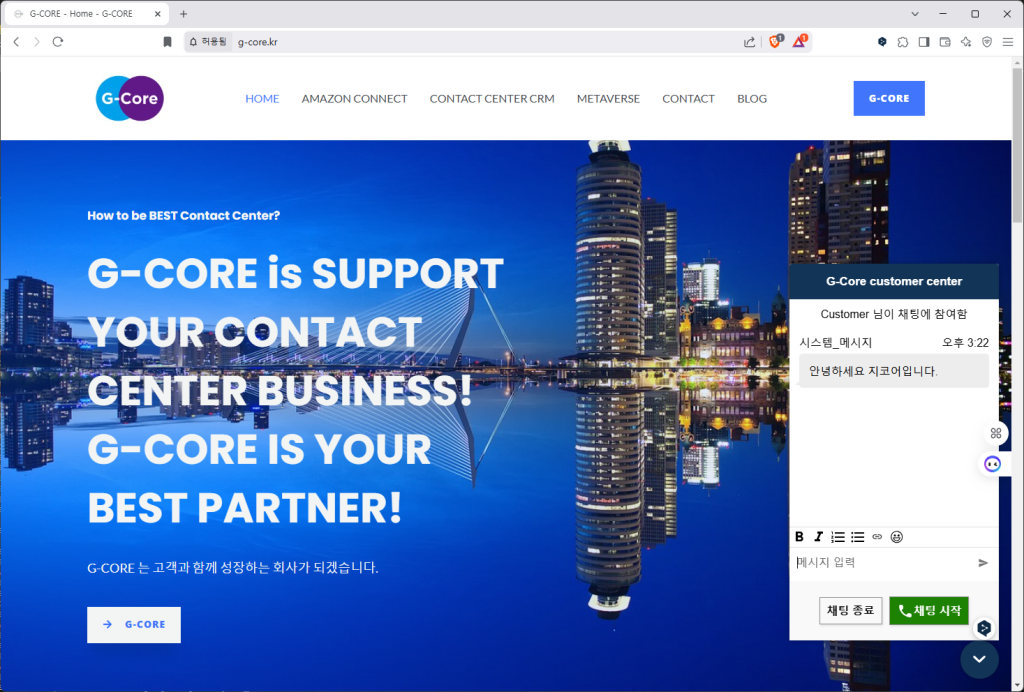Bookmark this page
The image size is (1024, 692).
167,42
